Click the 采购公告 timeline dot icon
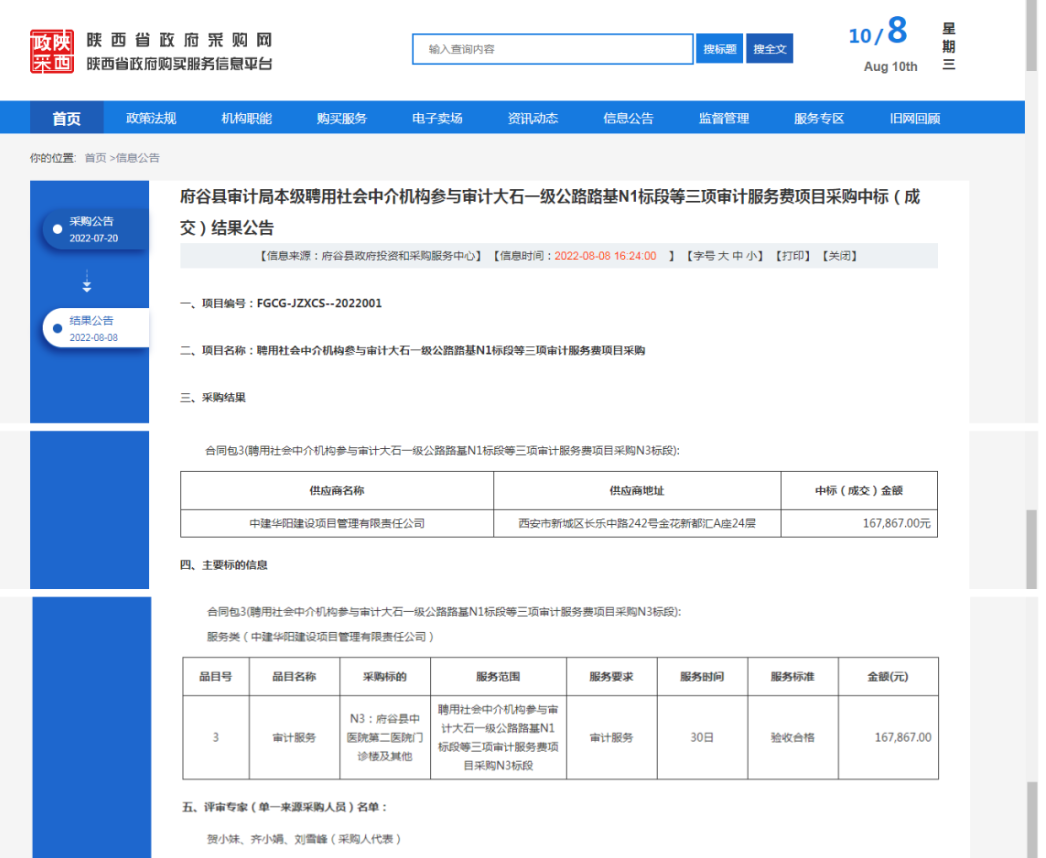1046x858 pixels. [57, 230]
